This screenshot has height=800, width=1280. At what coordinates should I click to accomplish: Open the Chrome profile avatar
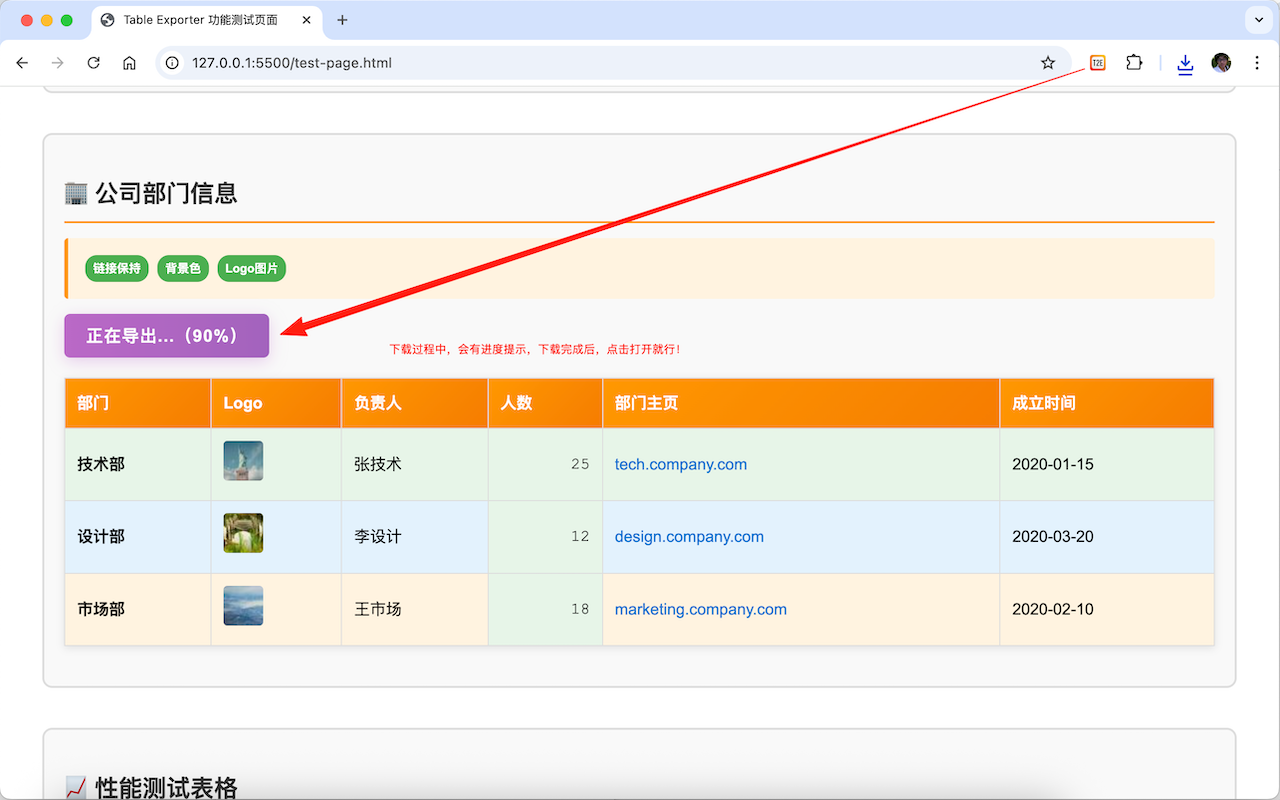click(1221, 63)
